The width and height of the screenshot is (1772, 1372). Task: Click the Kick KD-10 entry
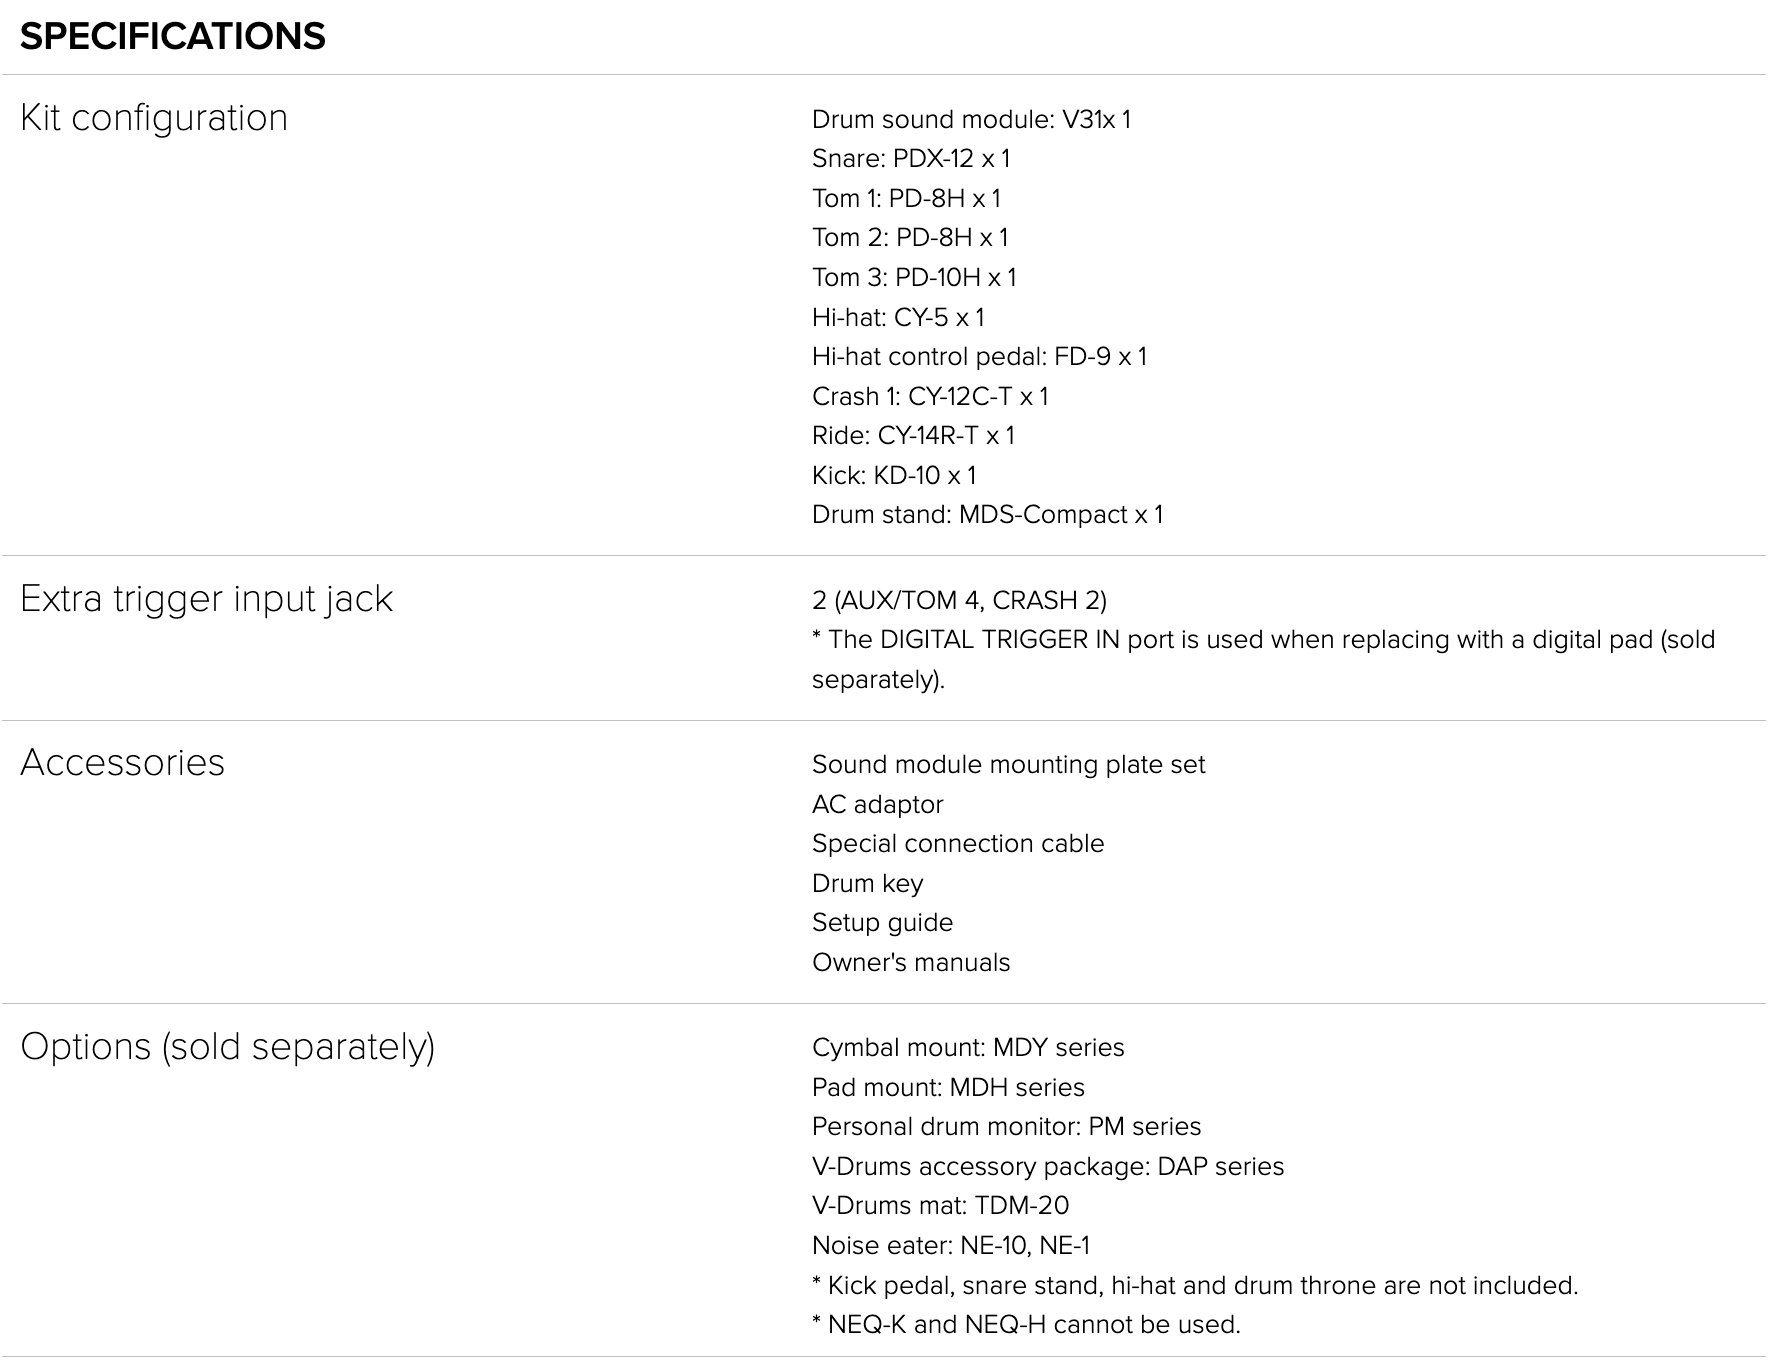coord(894,476)
